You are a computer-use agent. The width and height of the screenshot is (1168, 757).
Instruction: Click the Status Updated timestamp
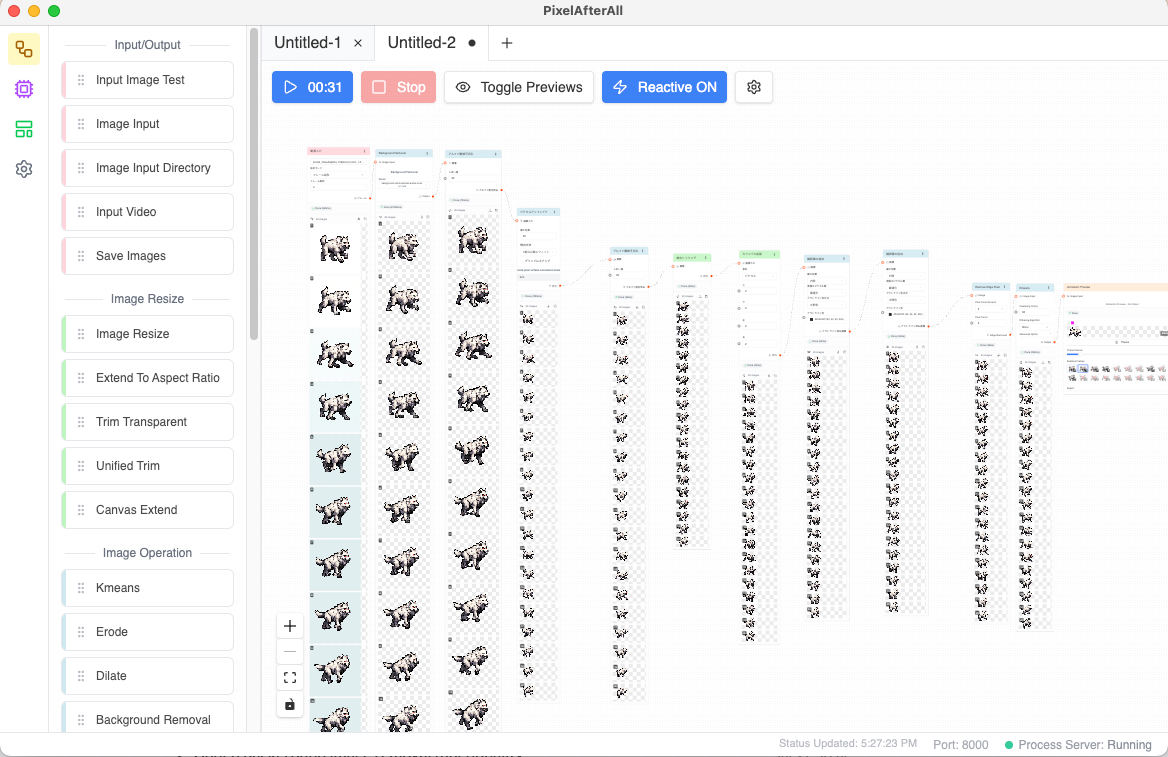pyautogui.click(x=848, y=744)
